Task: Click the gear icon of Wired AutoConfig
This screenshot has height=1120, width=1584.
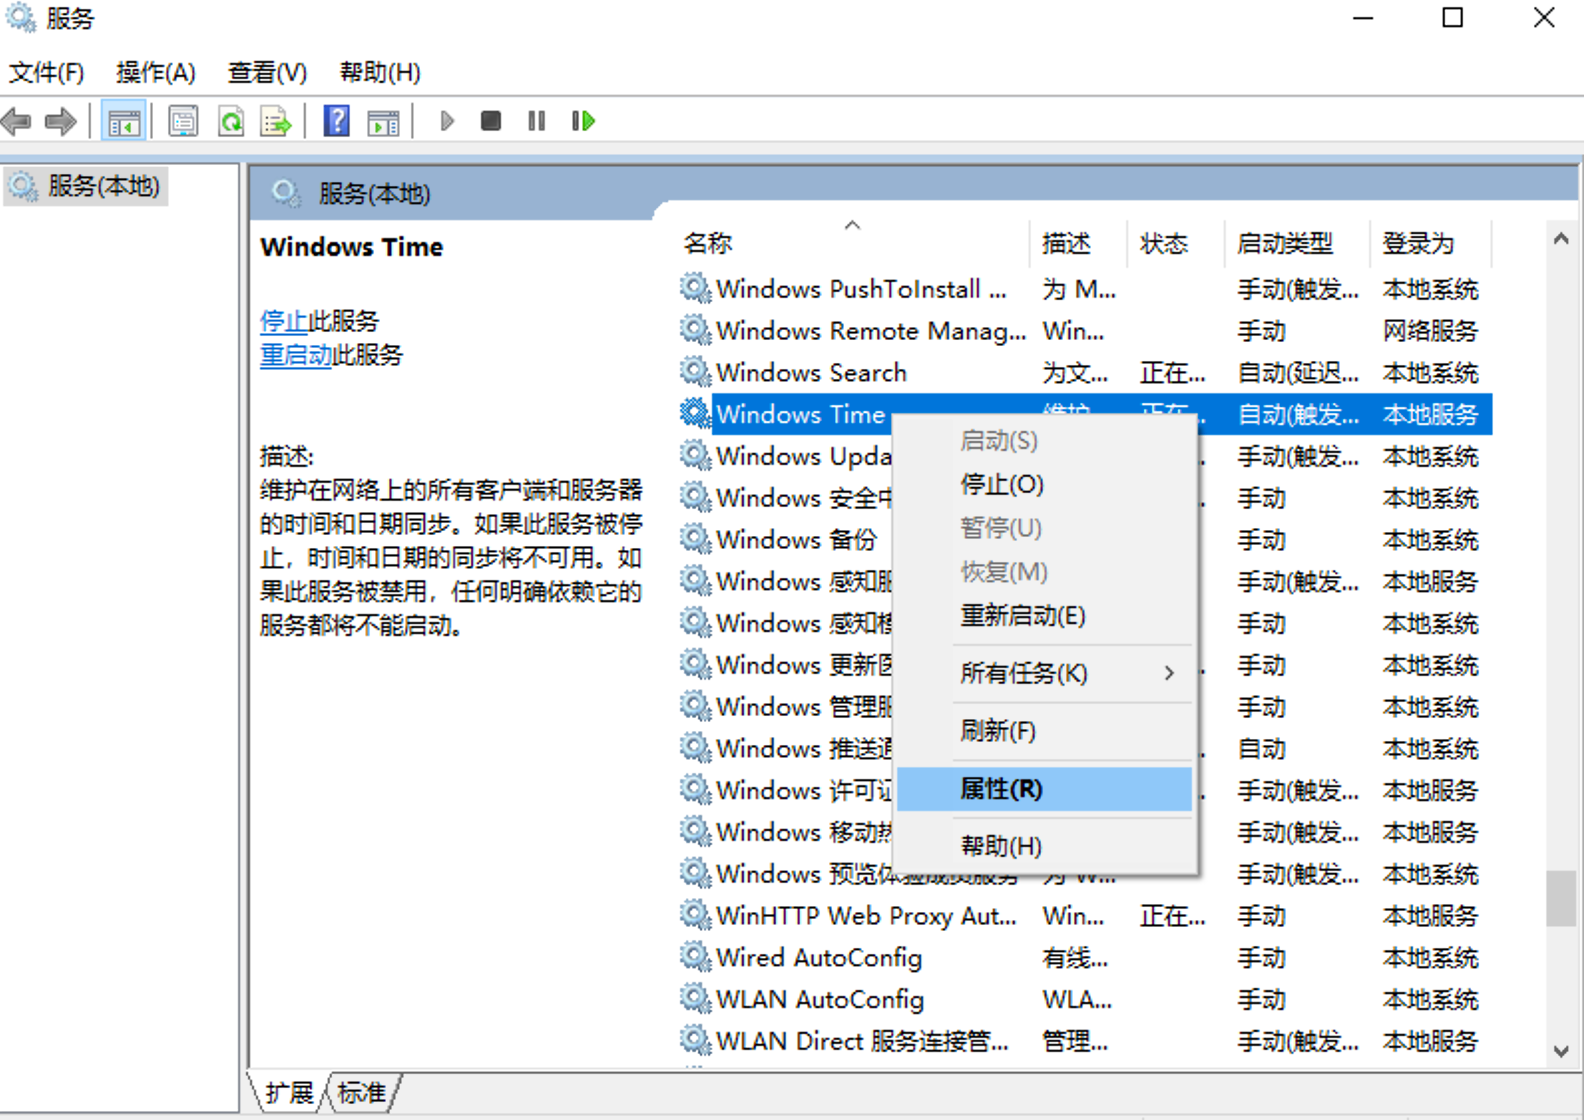Action: (x=695, y=957)
